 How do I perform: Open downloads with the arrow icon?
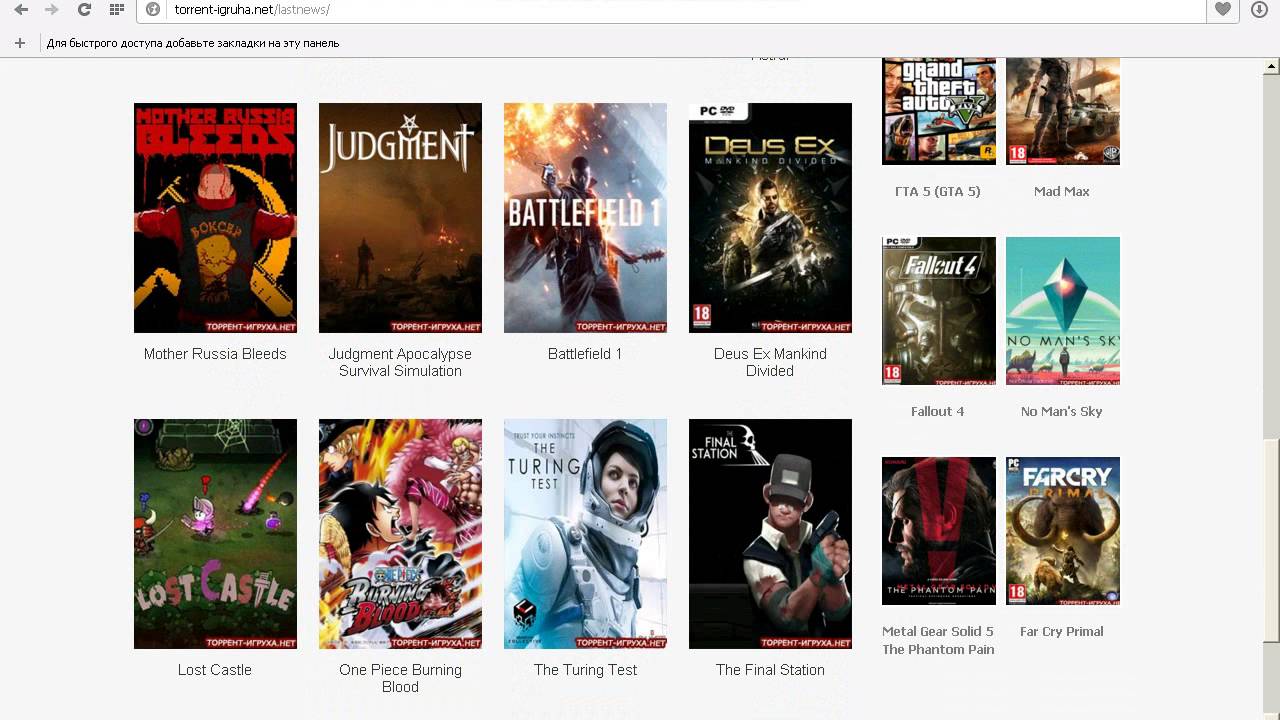(x=1259, y=10)
